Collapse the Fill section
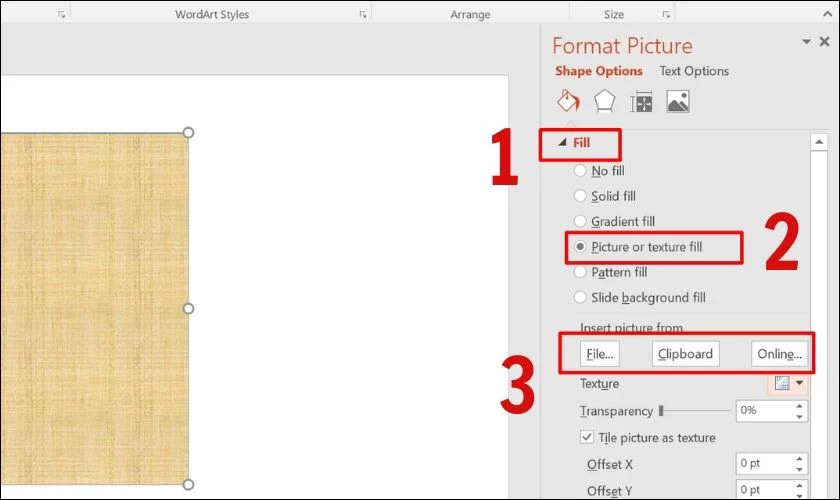The height and width of the screenshot is (500, 840). [x=562, y=143]
